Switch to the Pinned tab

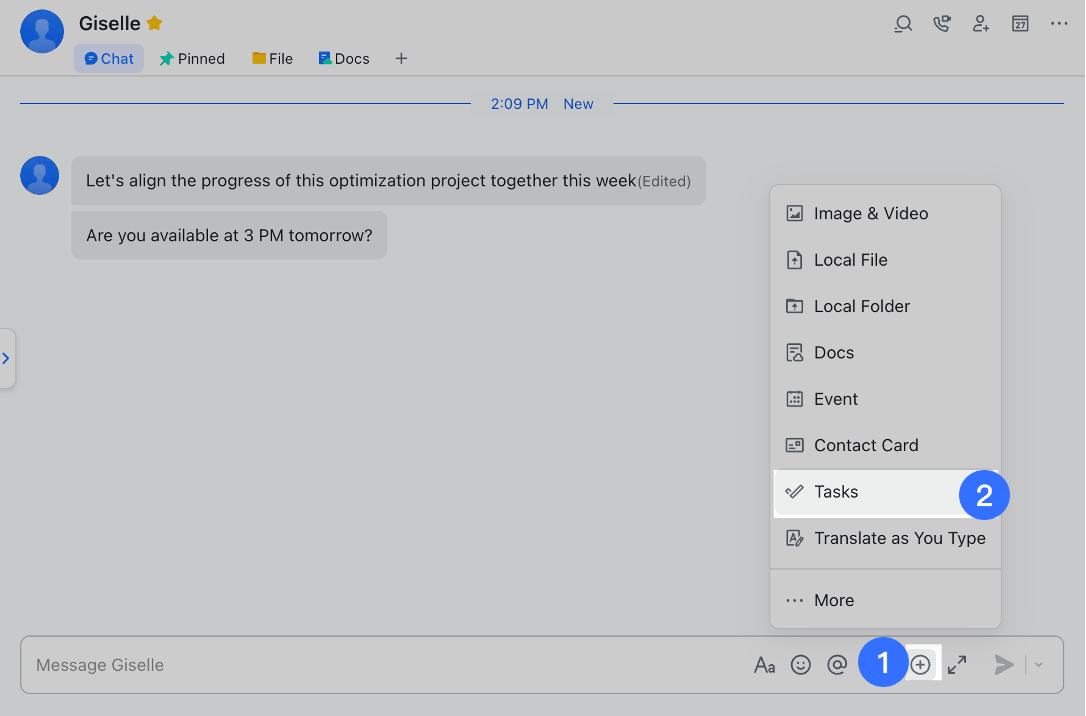tap(192, 58)
